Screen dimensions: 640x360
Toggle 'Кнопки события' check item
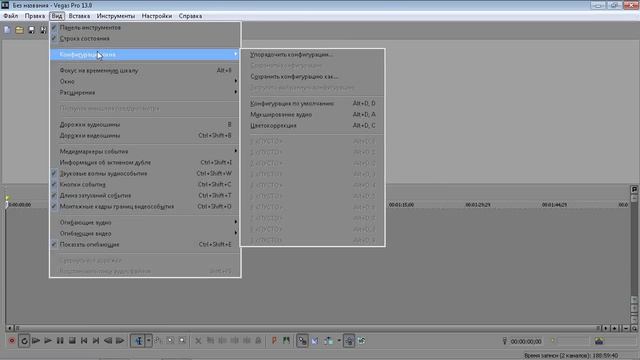pyautogui.click(x=144, y=184)
